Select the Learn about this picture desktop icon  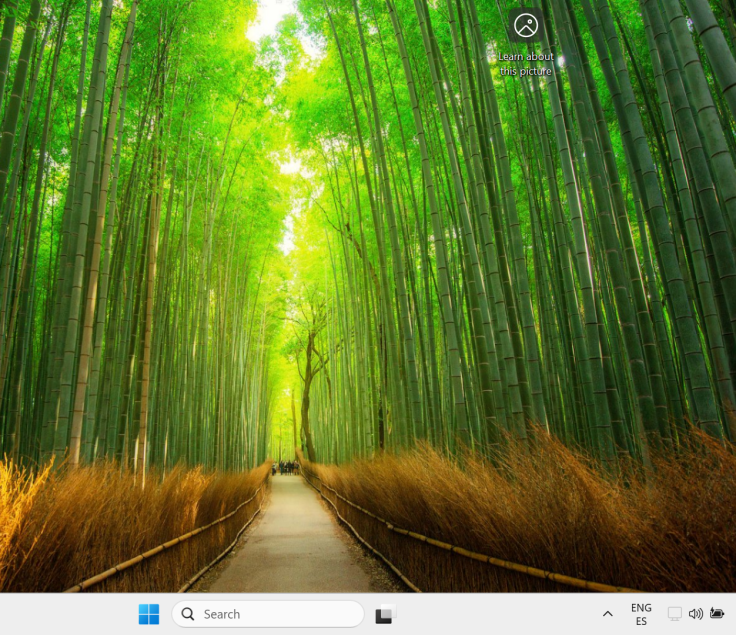[x=525, y=27]
